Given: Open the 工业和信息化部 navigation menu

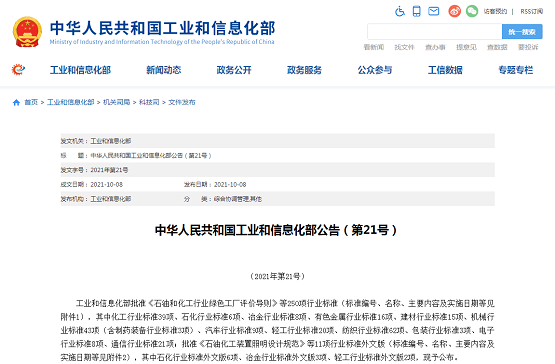Looking at the screenshot, I should click(80, 70).
